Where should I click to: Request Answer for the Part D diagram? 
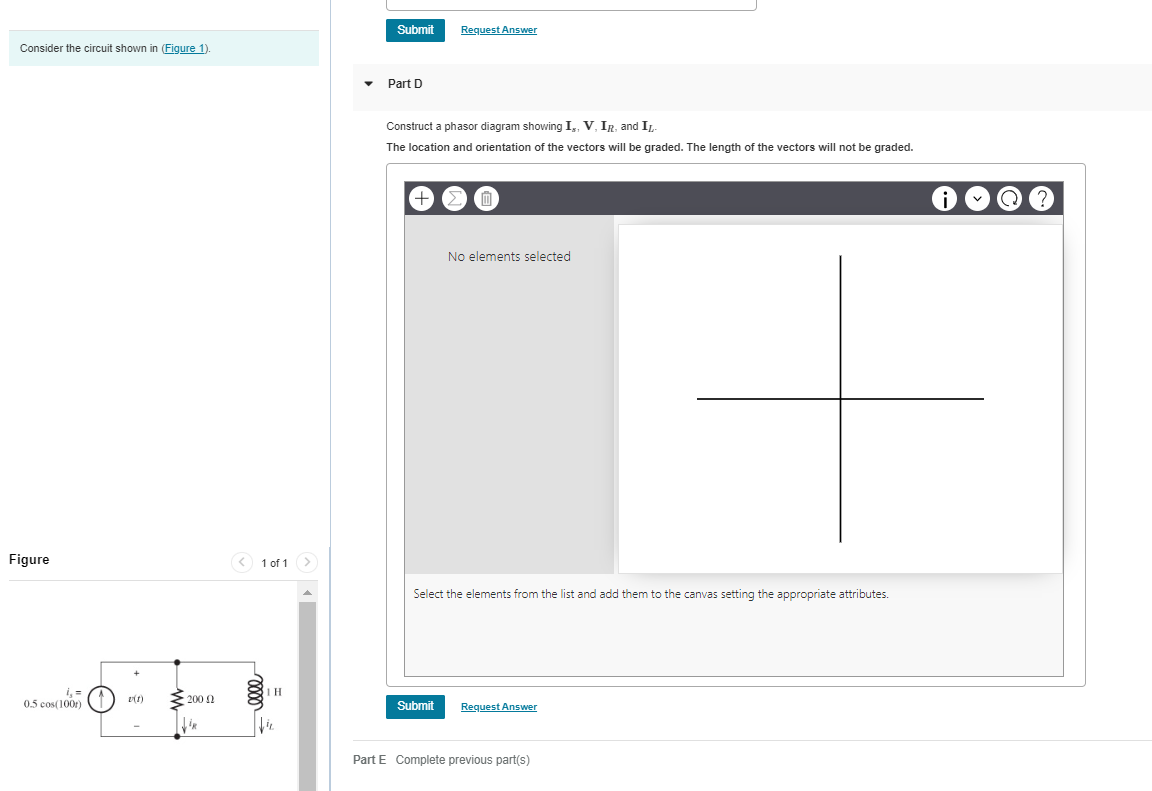coord(499,707)
